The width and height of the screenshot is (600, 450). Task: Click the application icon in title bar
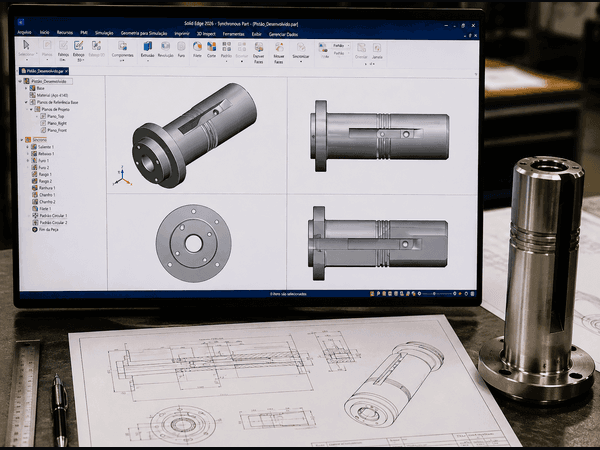pos(21,22)
